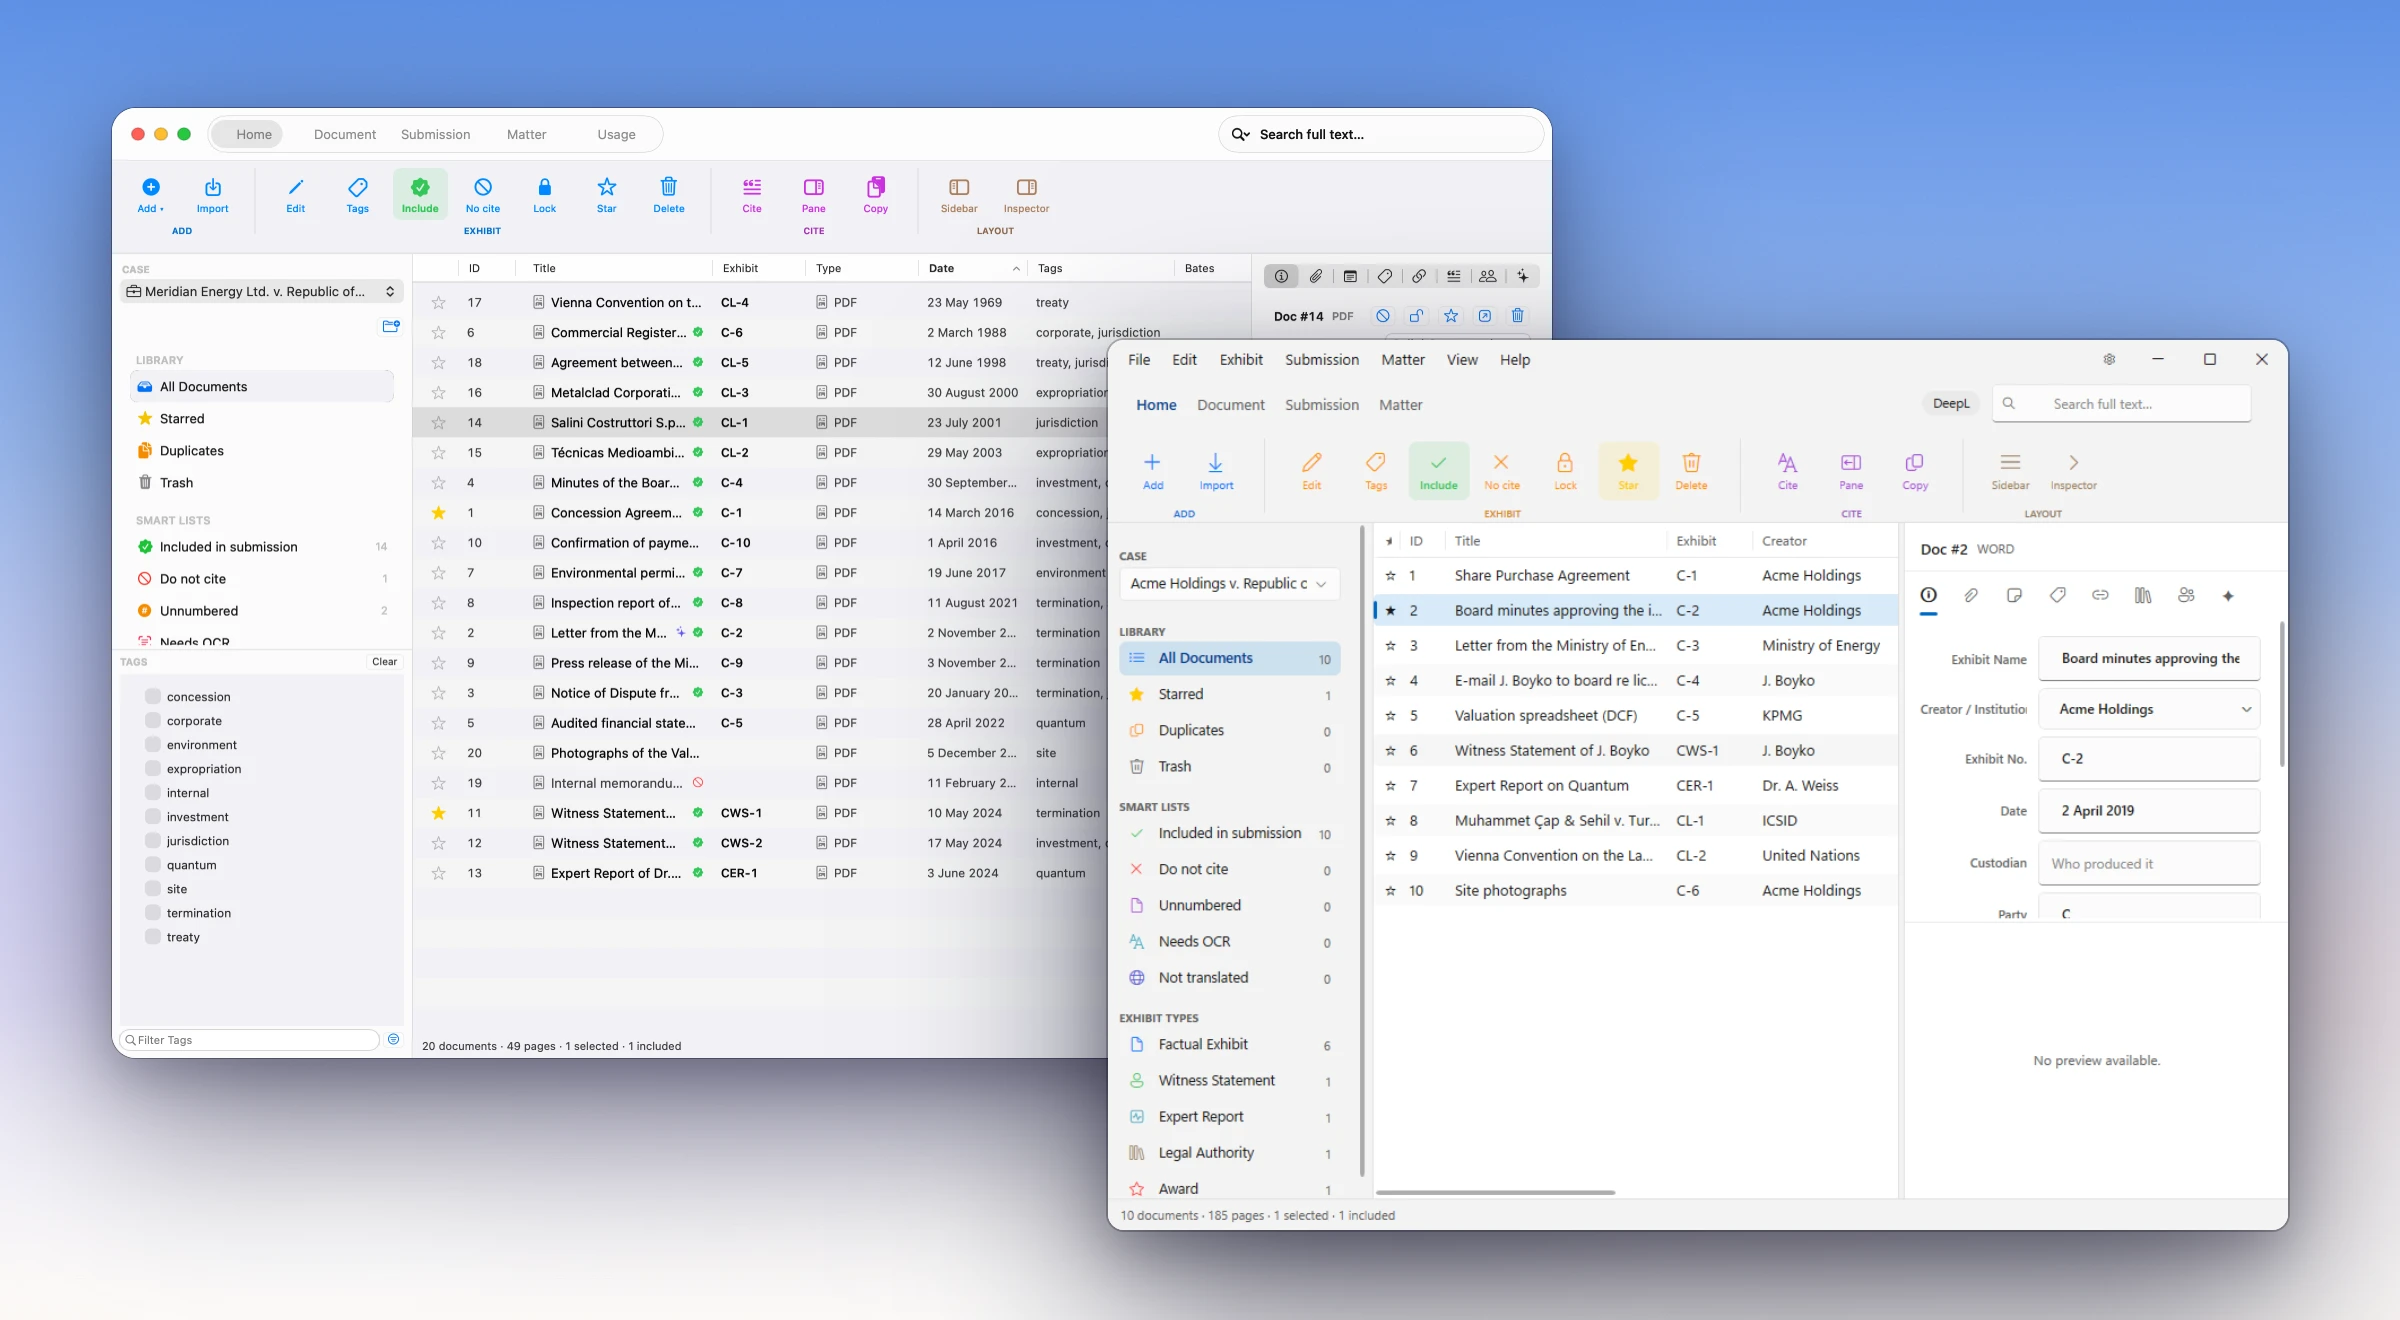Image resolution: width=2400 pixels, height=1320 pixels.
Task: Open Duplicates in the Mac Library sidebar
Action: [x=264, y=450]
